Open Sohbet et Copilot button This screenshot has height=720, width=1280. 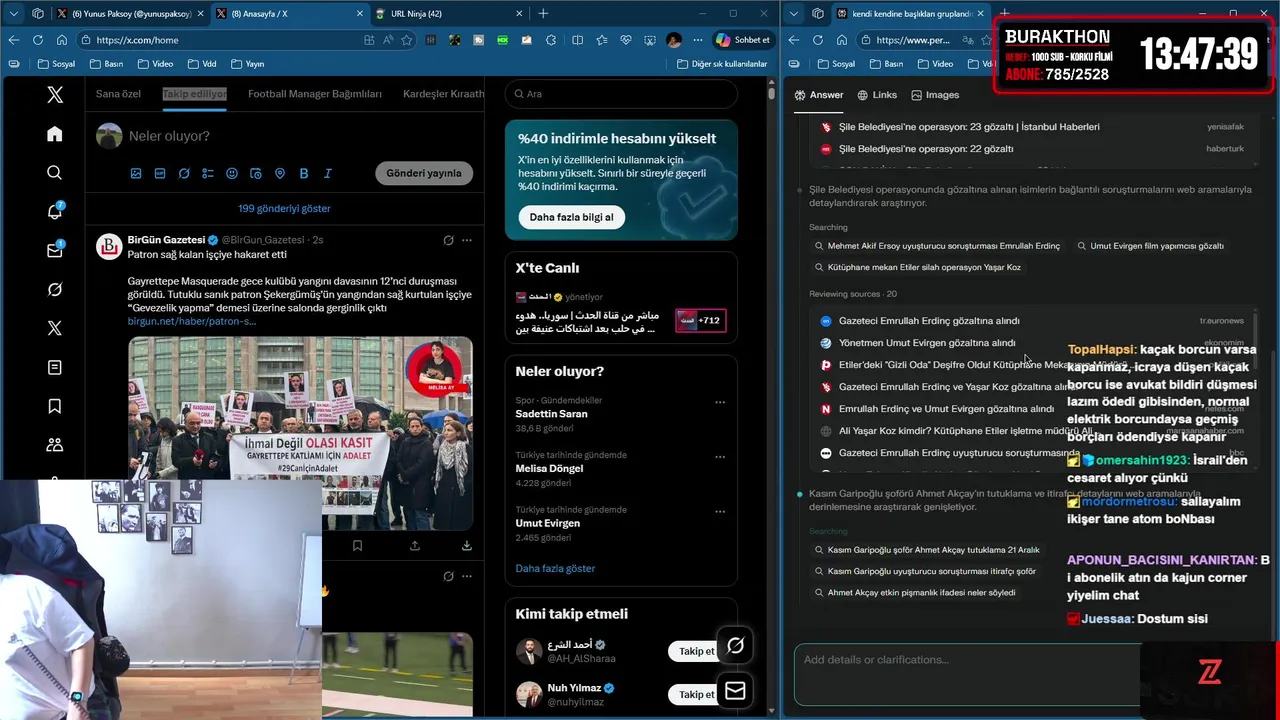[743, 40]
